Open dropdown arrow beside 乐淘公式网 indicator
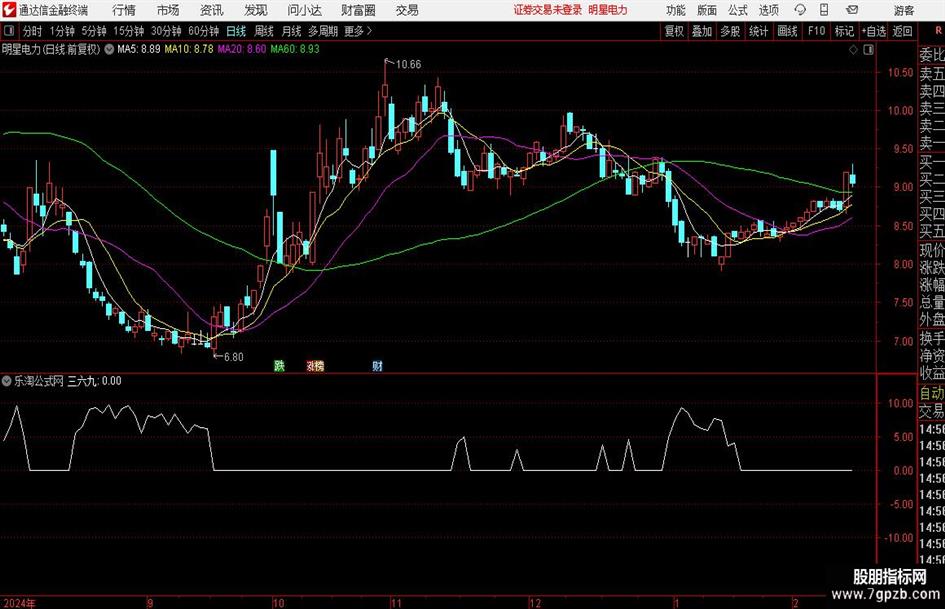 tap(7, 381)
